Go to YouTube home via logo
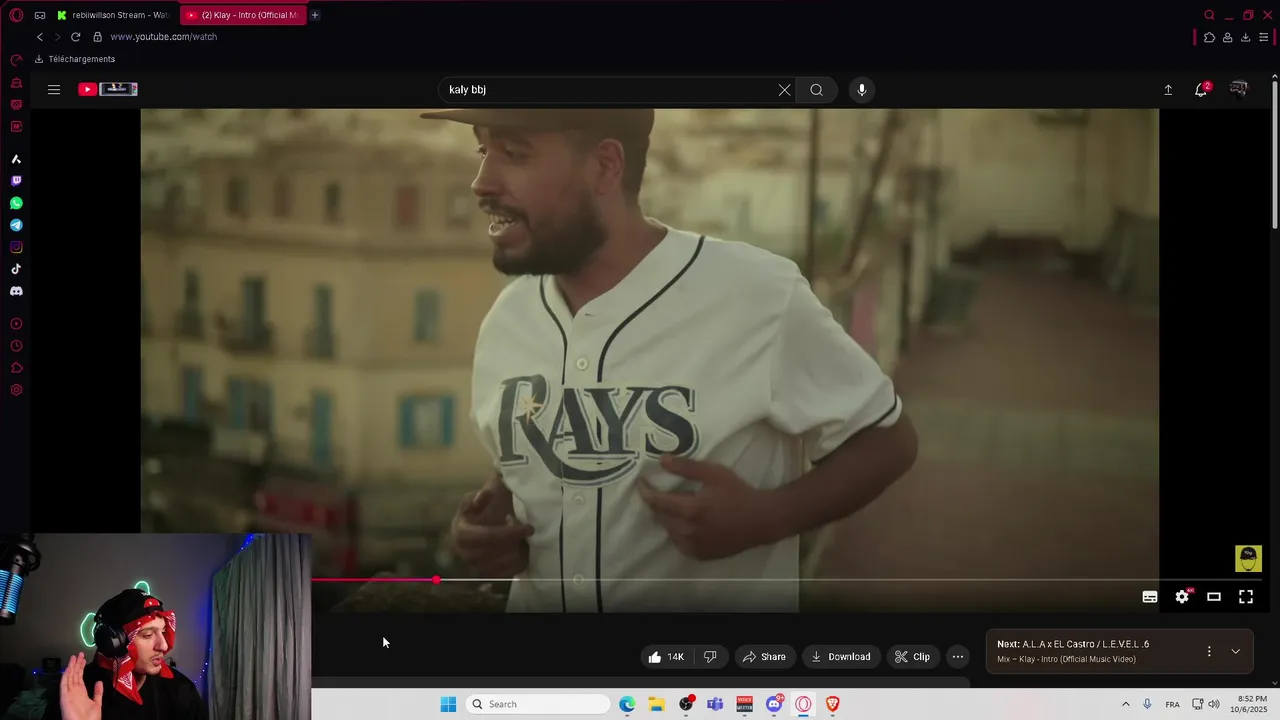The height and width of the screenshot is (720, 1280). pyautogui.click(x=107, y=89)
